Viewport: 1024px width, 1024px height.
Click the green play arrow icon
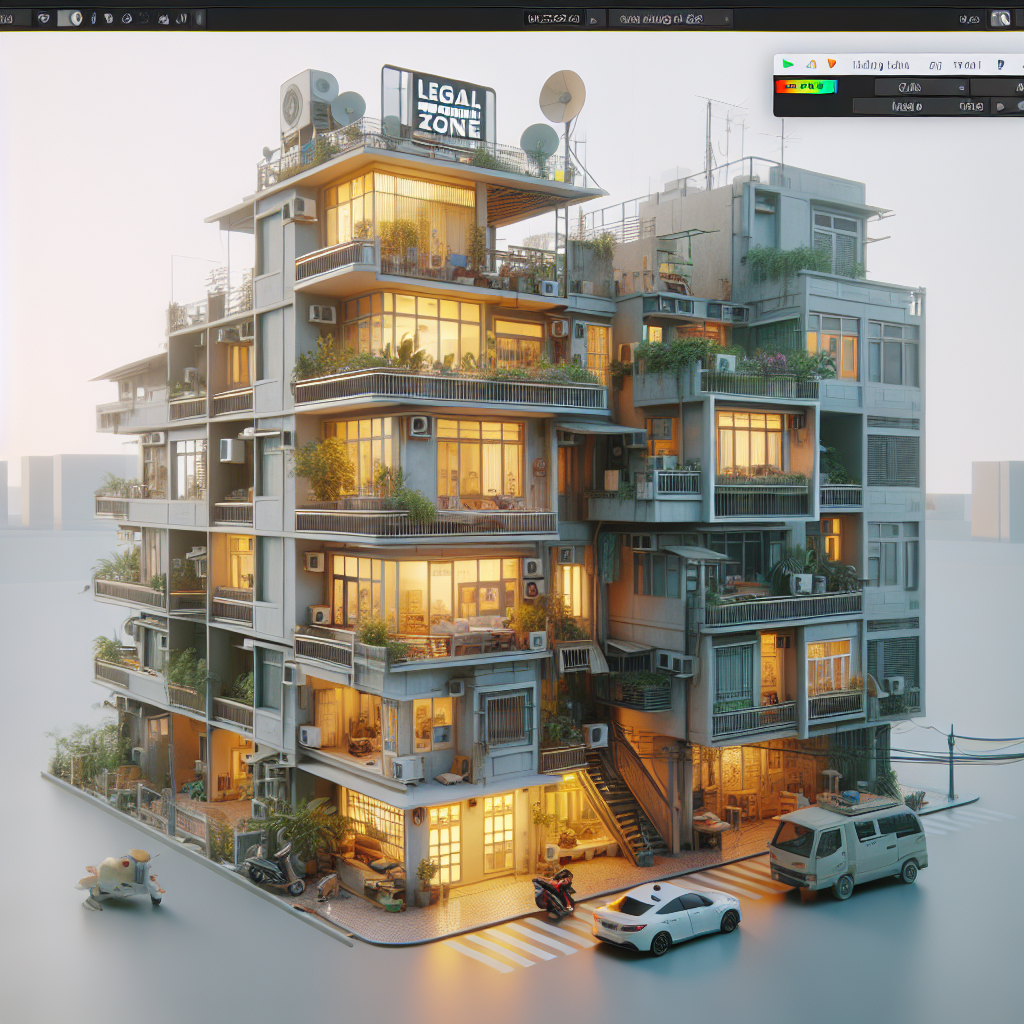(x=788, y=64)
